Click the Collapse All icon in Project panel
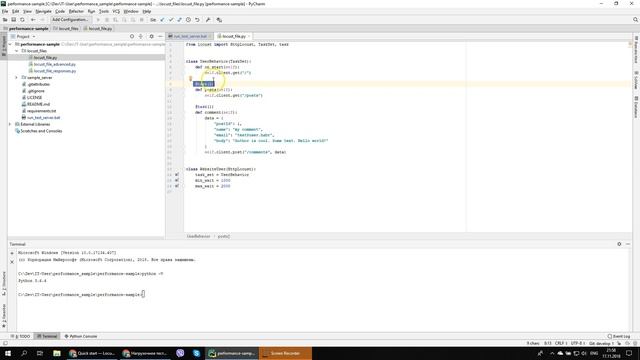 tap(141, 36)
